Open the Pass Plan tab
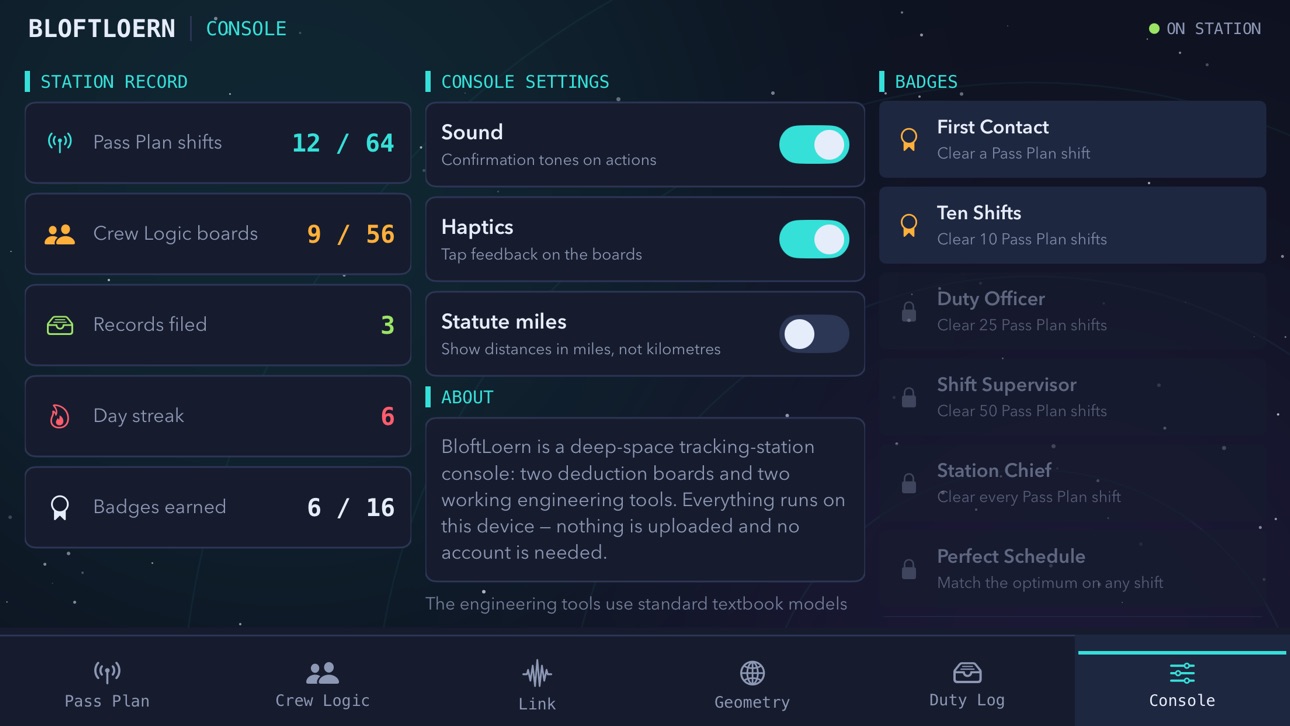1290x726 pixels. click(107, 684)
